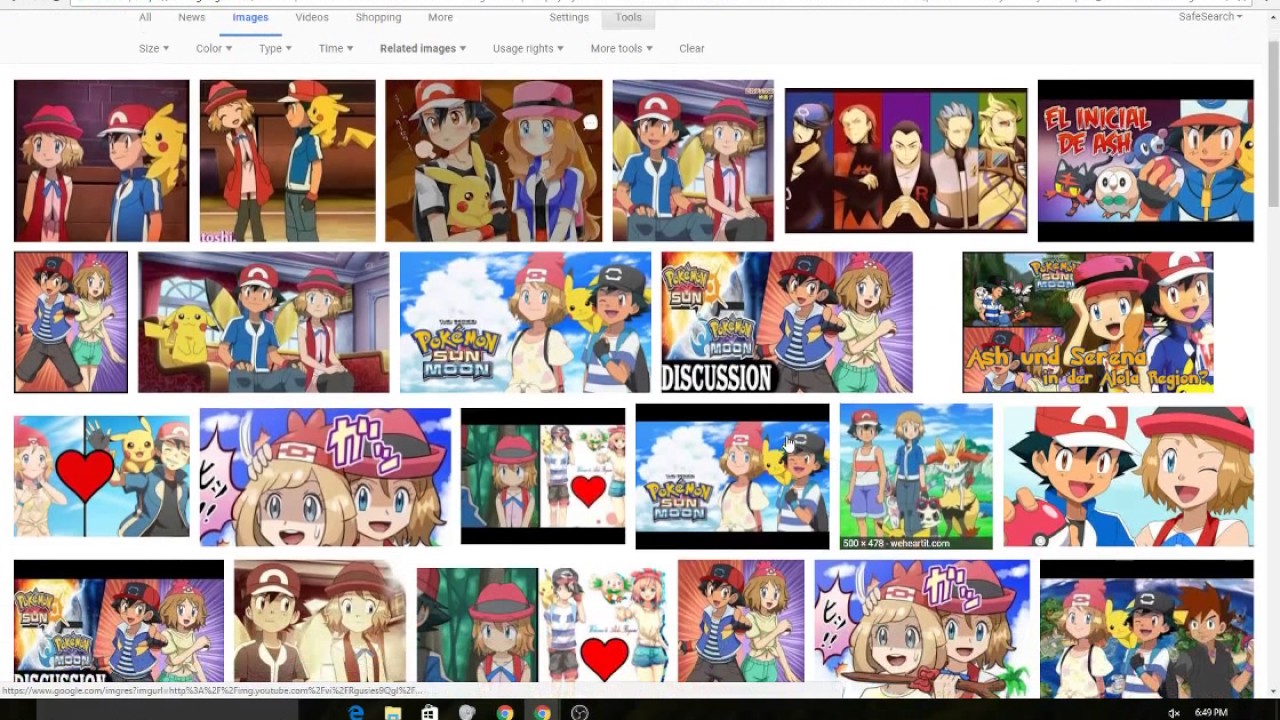Click the scroll-down arrow of the page scrollbar
Image resolution: width=1280 pixels, height=720 pixels.
click(1273, 690)
